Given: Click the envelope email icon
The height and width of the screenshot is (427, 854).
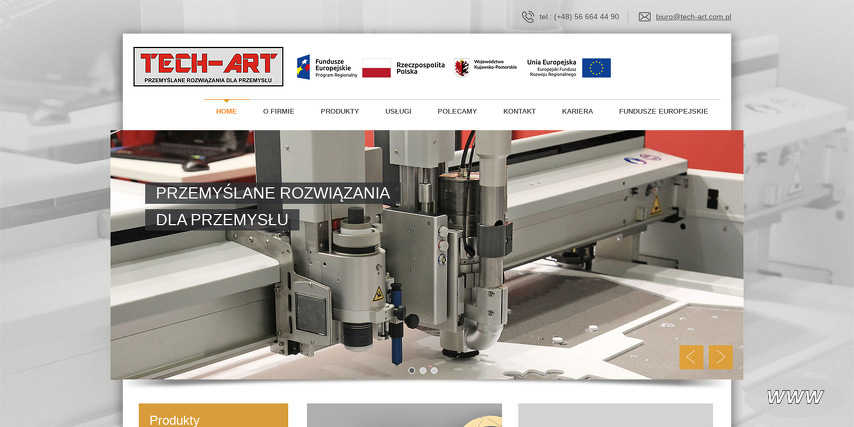Looking at the screenshot, I should 644,17.
